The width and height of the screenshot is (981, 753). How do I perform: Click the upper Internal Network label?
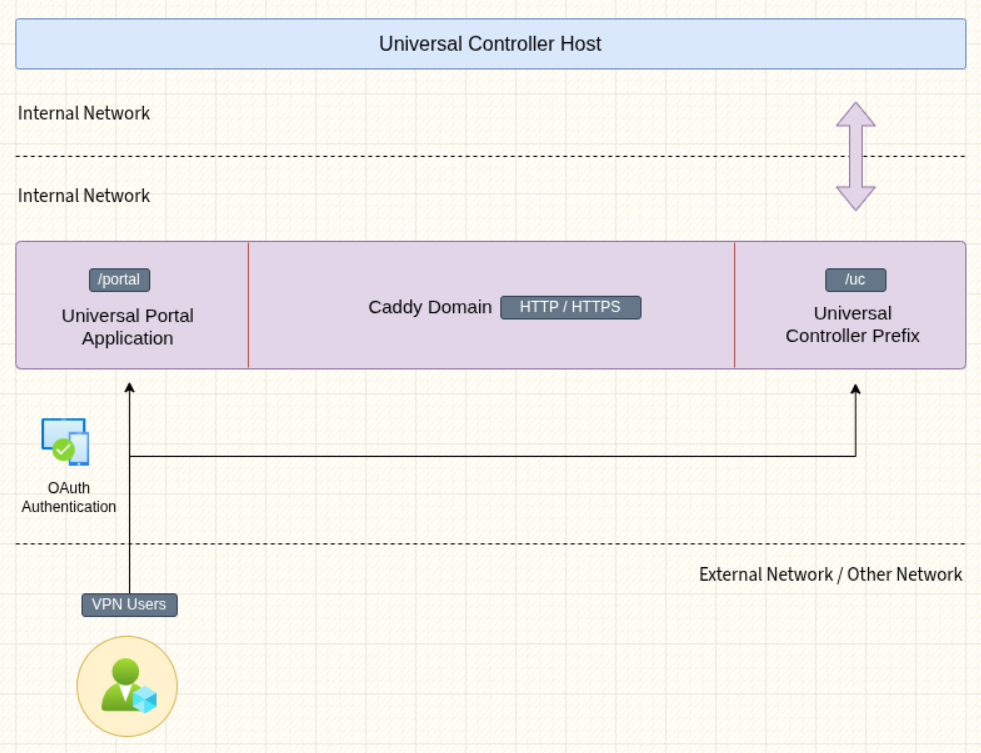(84, 113)
